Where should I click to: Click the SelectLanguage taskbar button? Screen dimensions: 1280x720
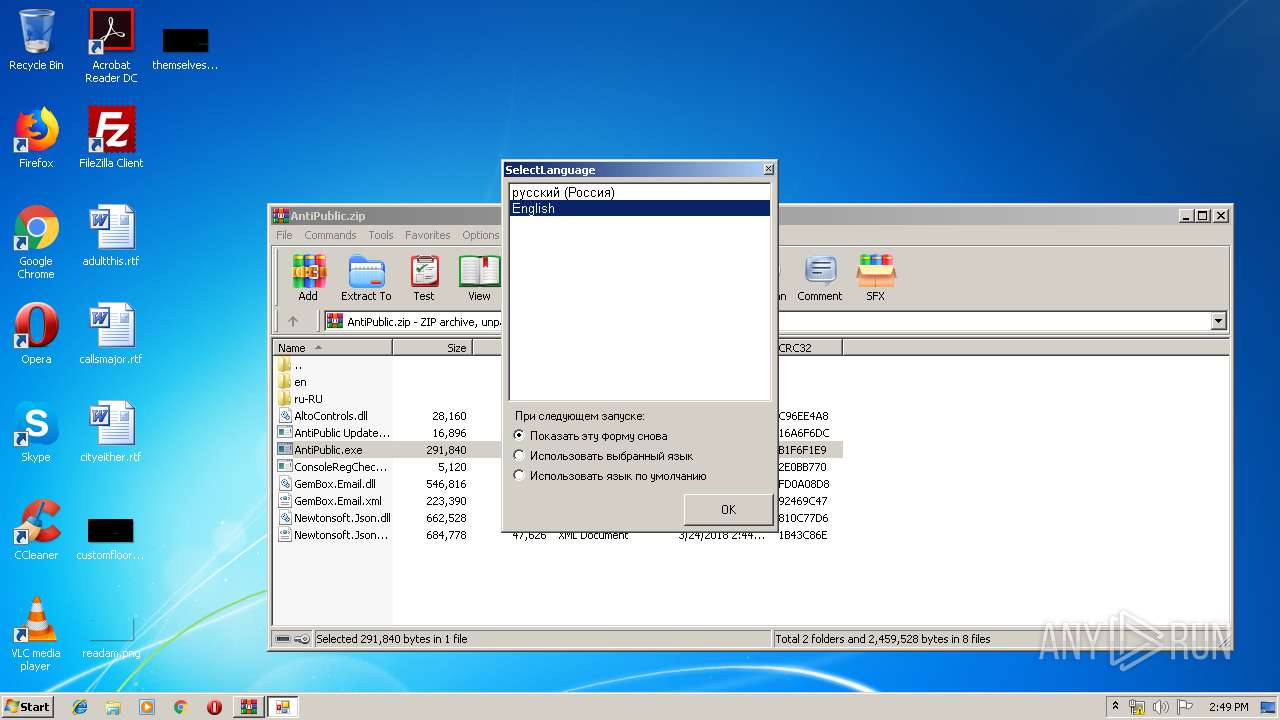click(x=283, y=707)
